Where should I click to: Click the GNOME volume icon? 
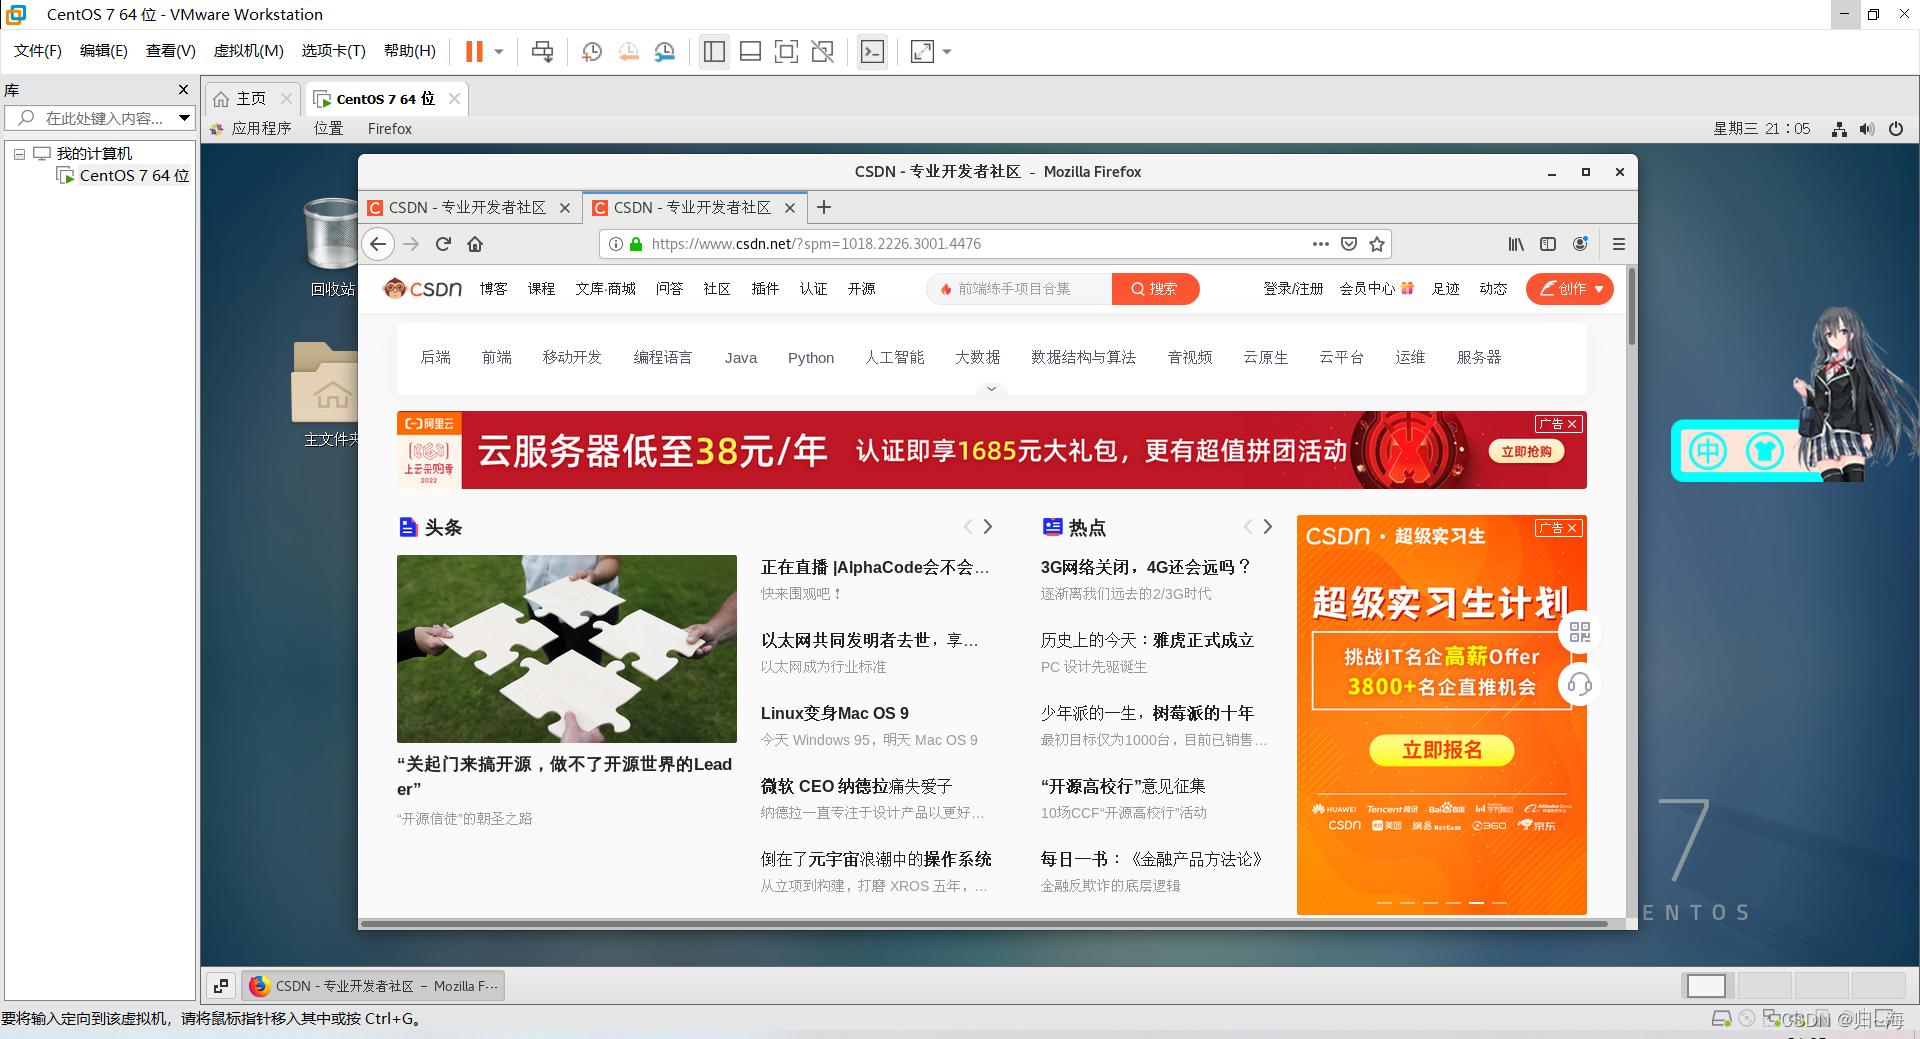[x=1867, y=129]
